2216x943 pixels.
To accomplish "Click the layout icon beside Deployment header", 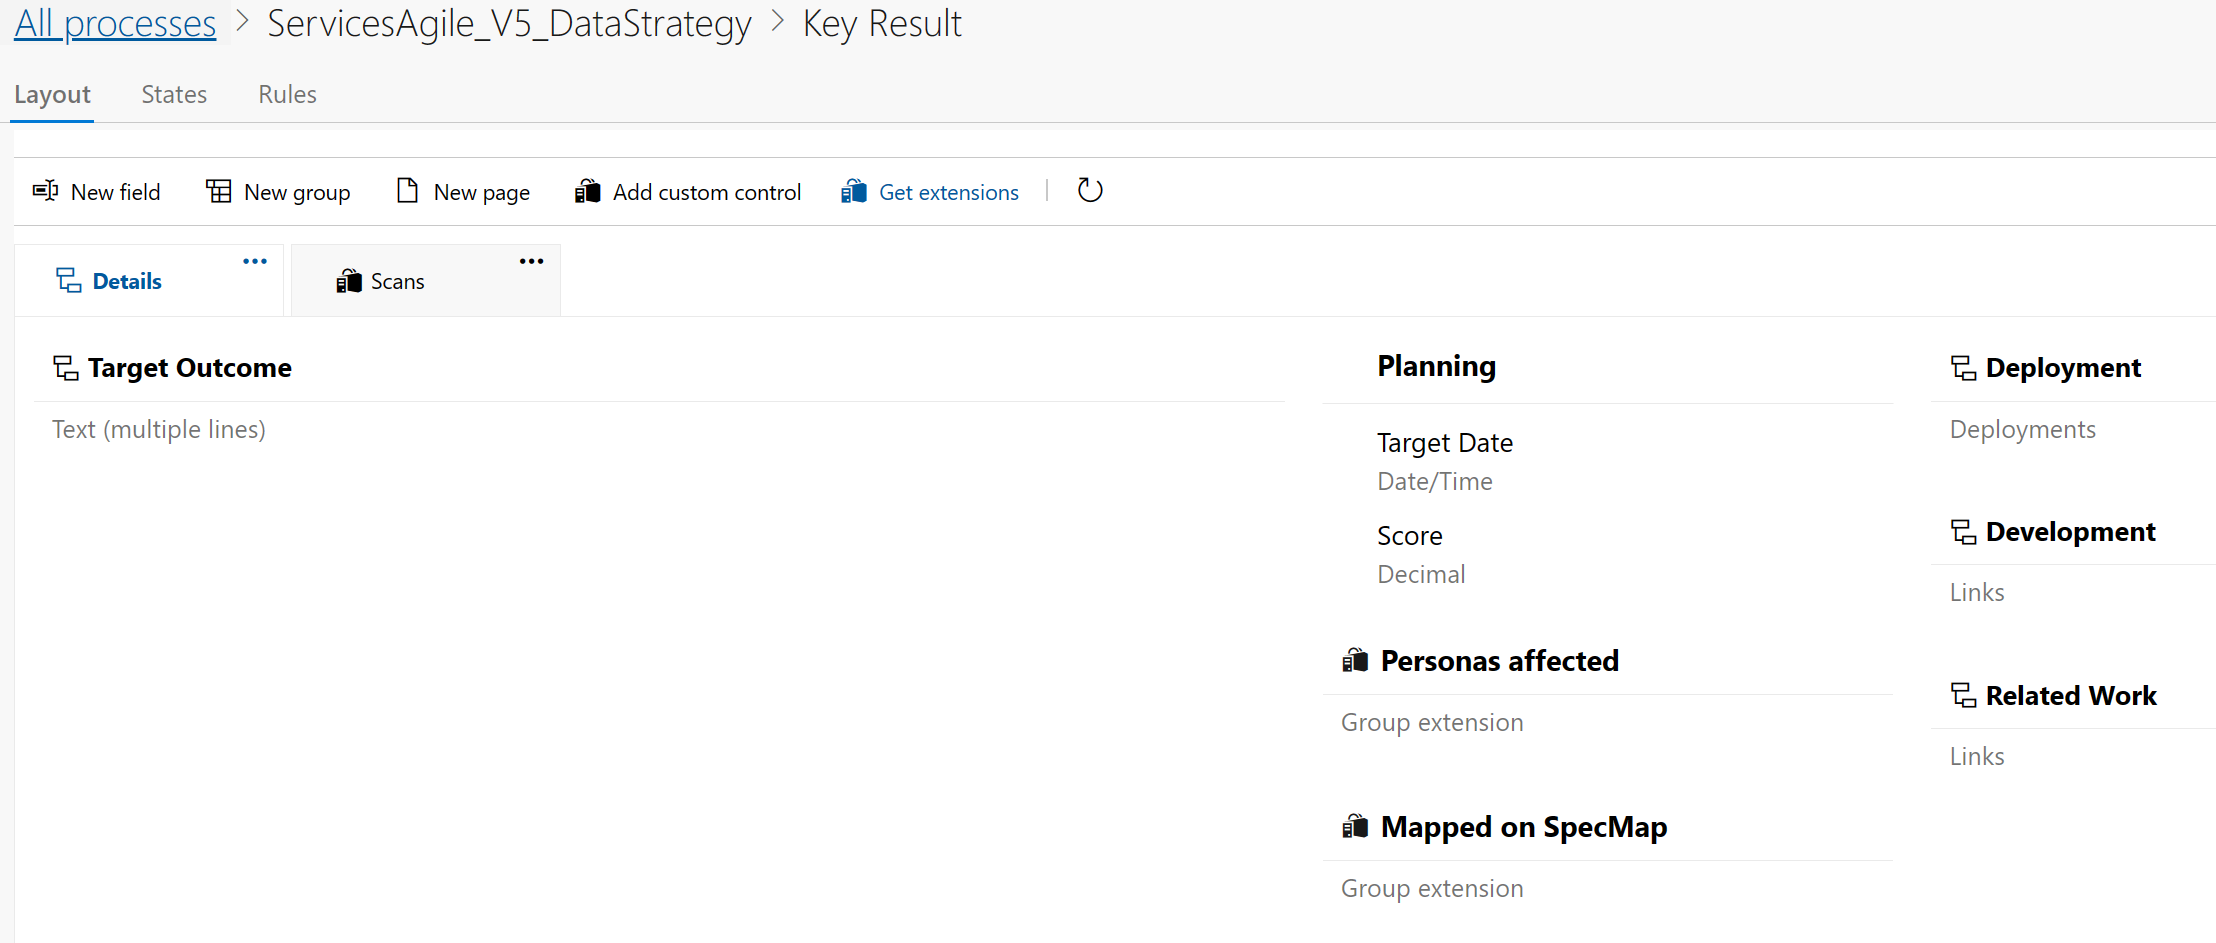I will (1962, 368).
